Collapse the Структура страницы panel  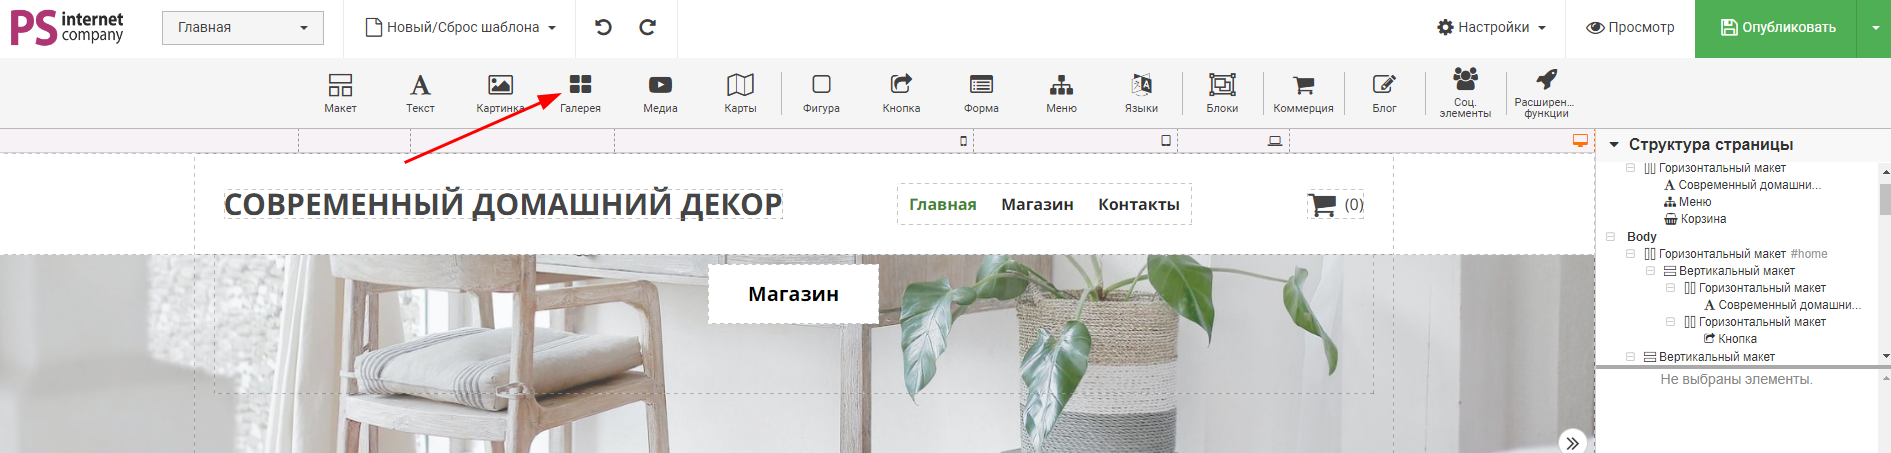pos(1613,145)
